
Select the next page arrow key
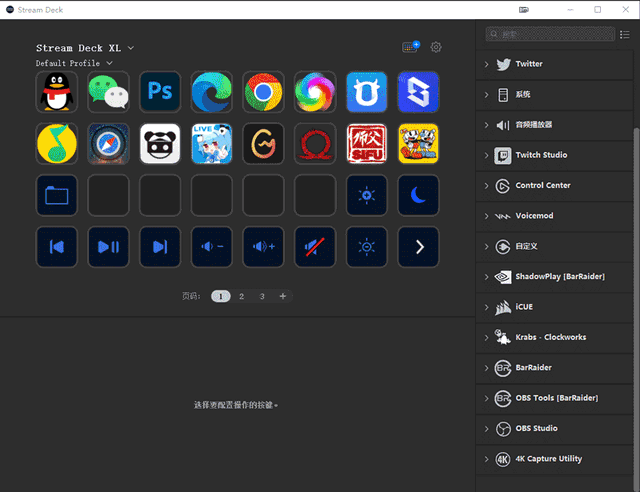tap(418, 247)
